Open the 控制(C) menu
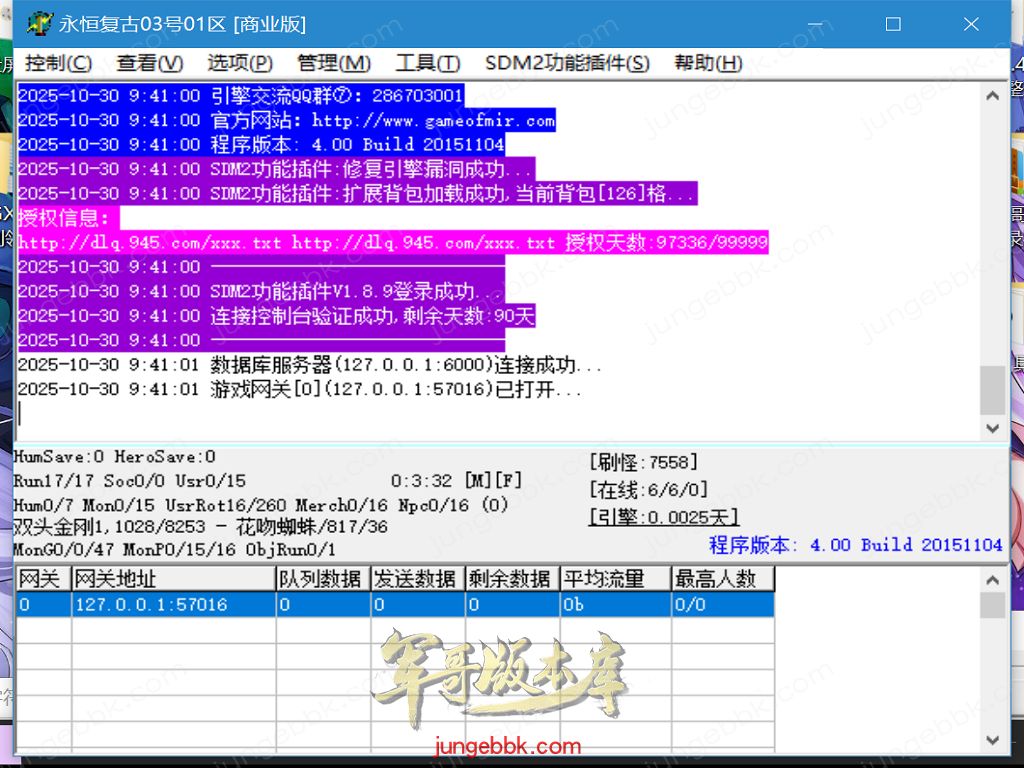Image resolution: width=1024 pixels, height=768 pixels. coord(58,63)
